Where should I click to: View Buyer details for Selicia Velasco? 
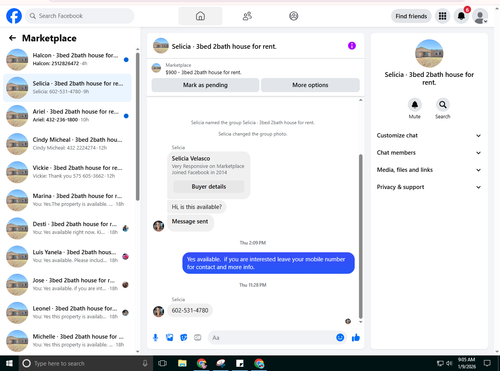pos(209,187)
